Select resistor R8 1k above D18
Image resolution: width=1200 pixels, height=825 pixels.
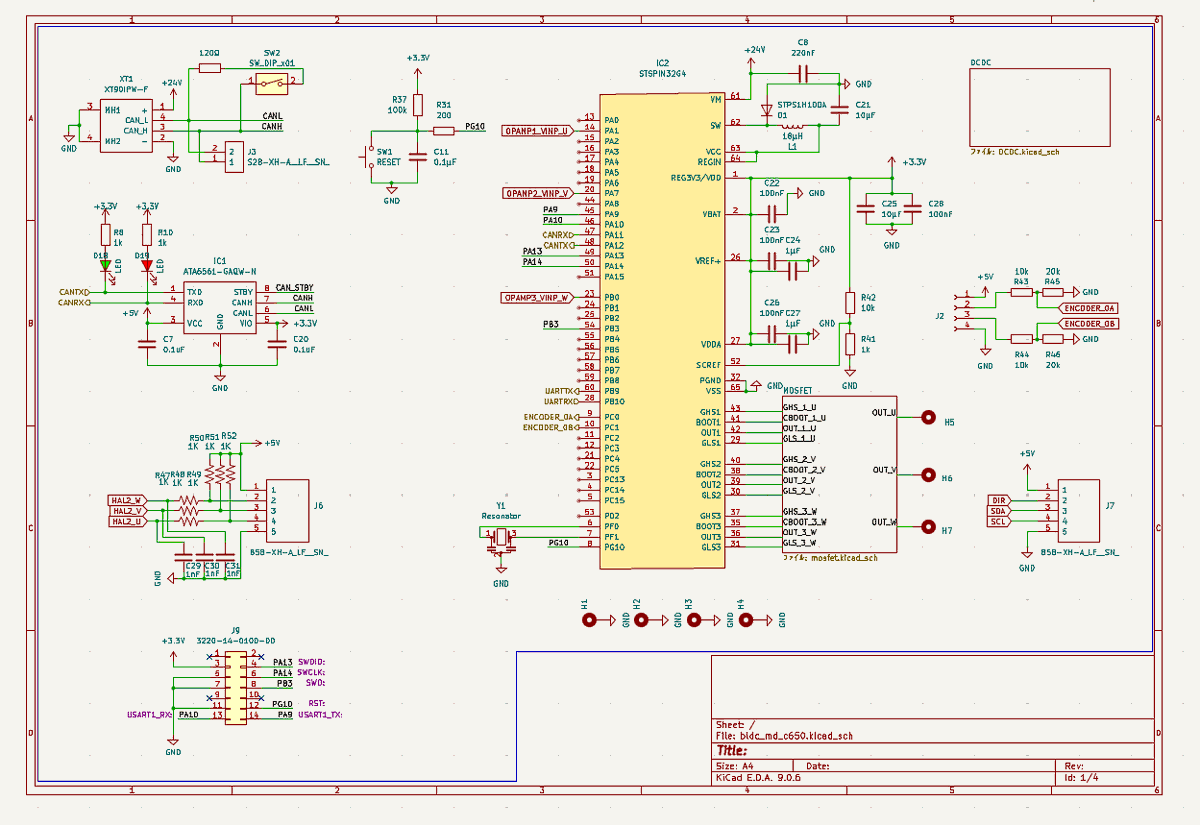pyautogui.click(x=105, y=236)
